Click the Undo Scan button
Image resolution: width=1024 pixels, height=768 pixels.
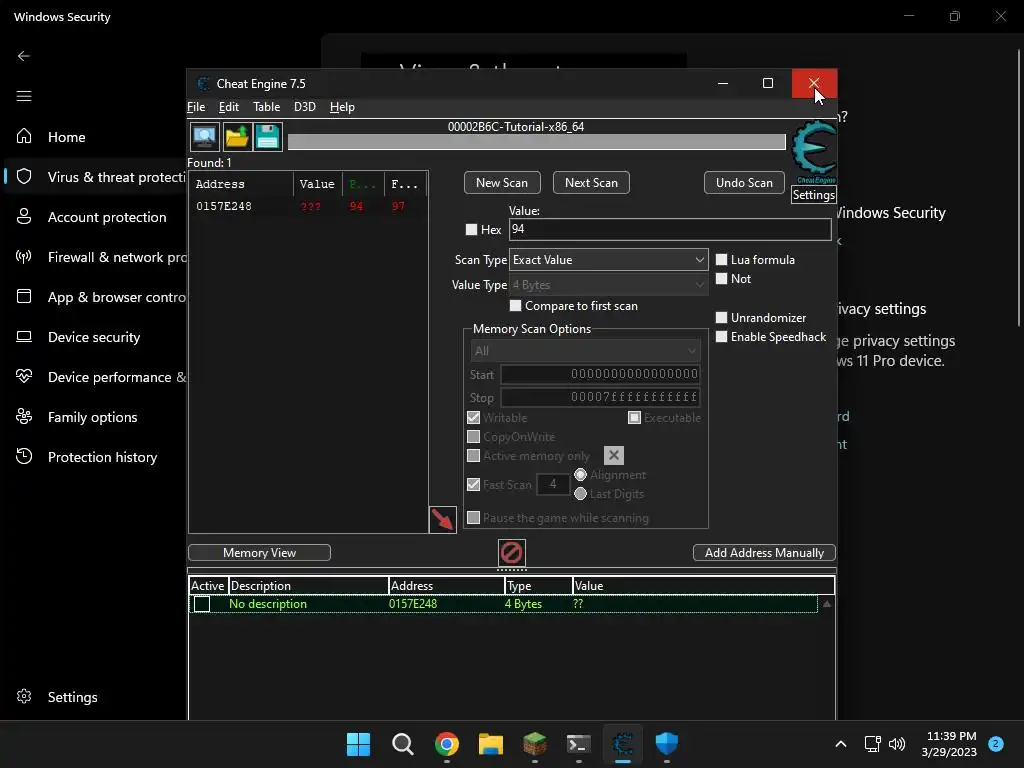(x=744, y=183)
